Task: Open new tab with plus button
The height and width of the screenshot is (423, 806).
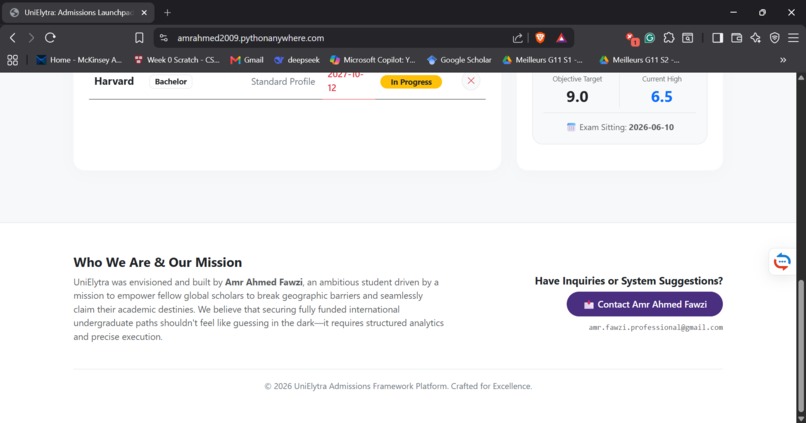Action: (x=167, y=12)
